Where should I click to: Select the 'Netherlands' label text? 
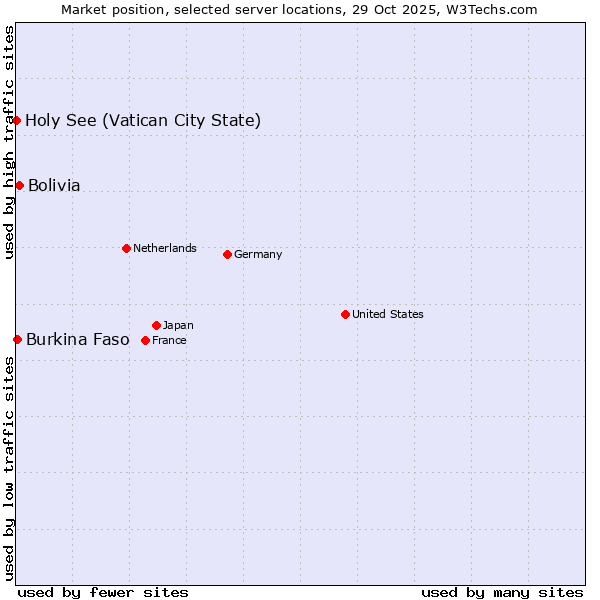tap(165, 248)
